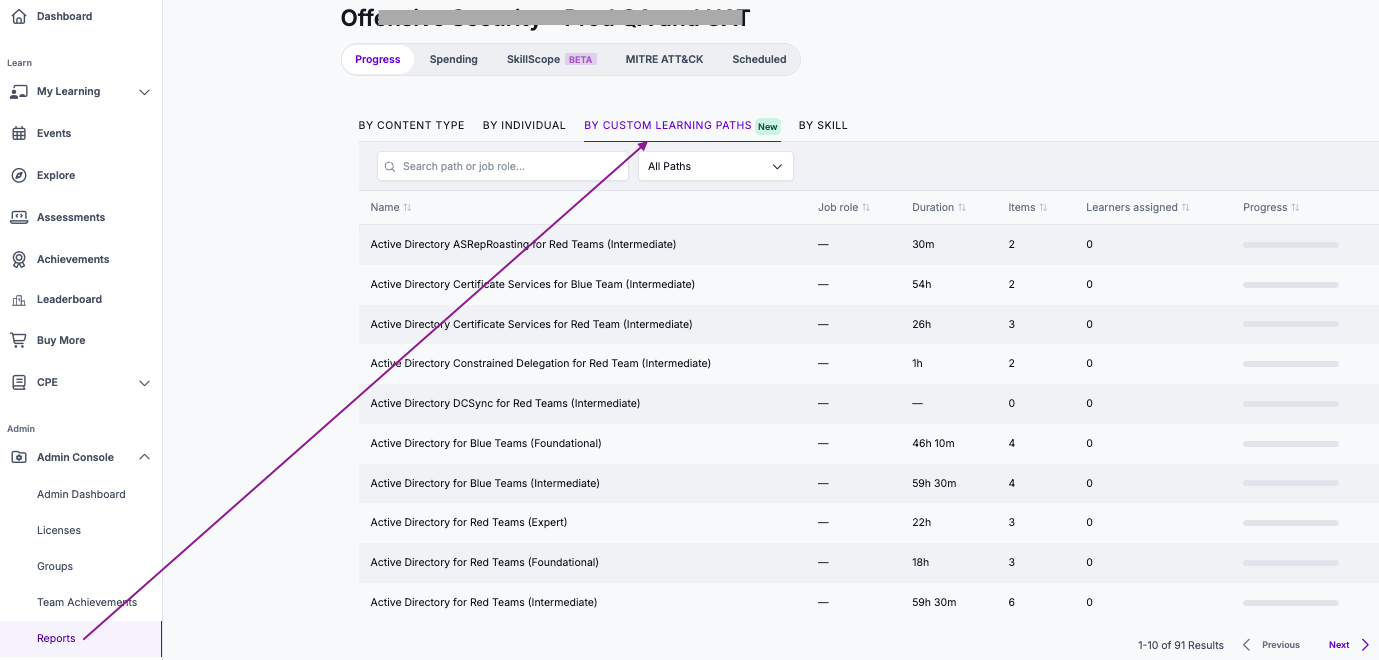This screenshot has width=1379, height=660.
Task: Select the By Skill sub-tab
Action: coord(823,126)
